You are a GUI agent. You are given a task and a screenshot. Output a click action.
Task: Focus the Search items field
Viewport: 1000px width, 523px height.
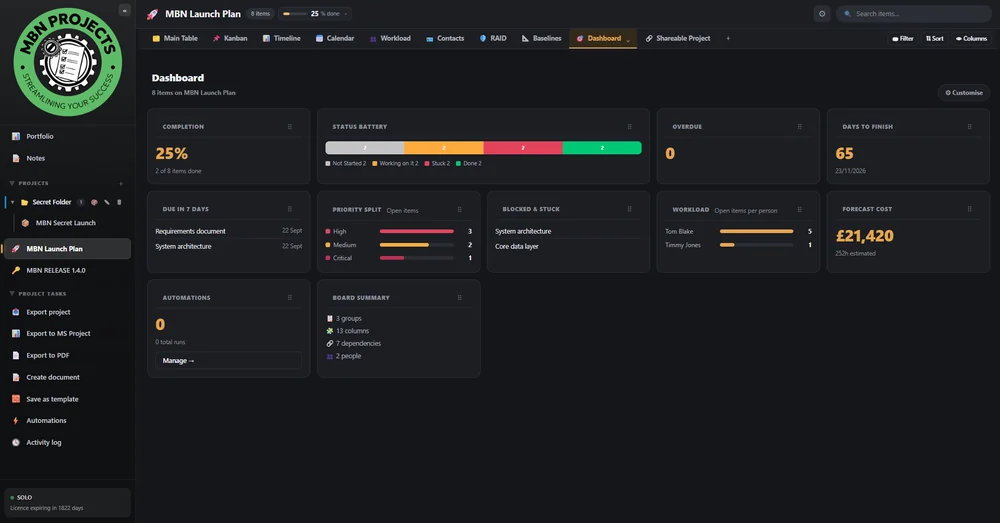(x=913, y=13)
